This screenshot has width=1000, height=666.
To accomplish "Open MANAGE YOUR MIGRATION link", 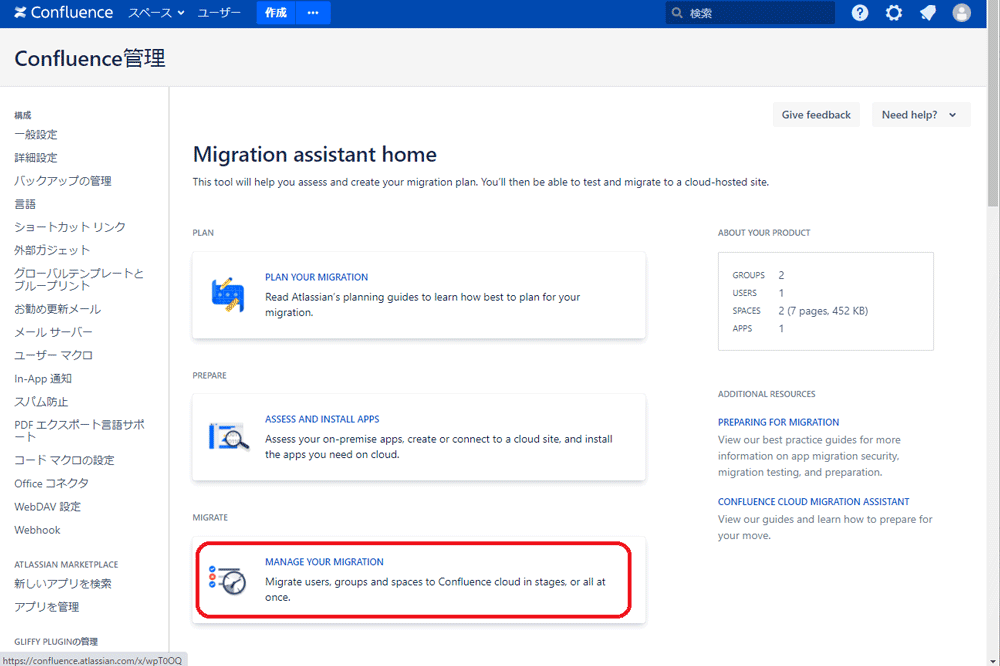I will [324, 562].
